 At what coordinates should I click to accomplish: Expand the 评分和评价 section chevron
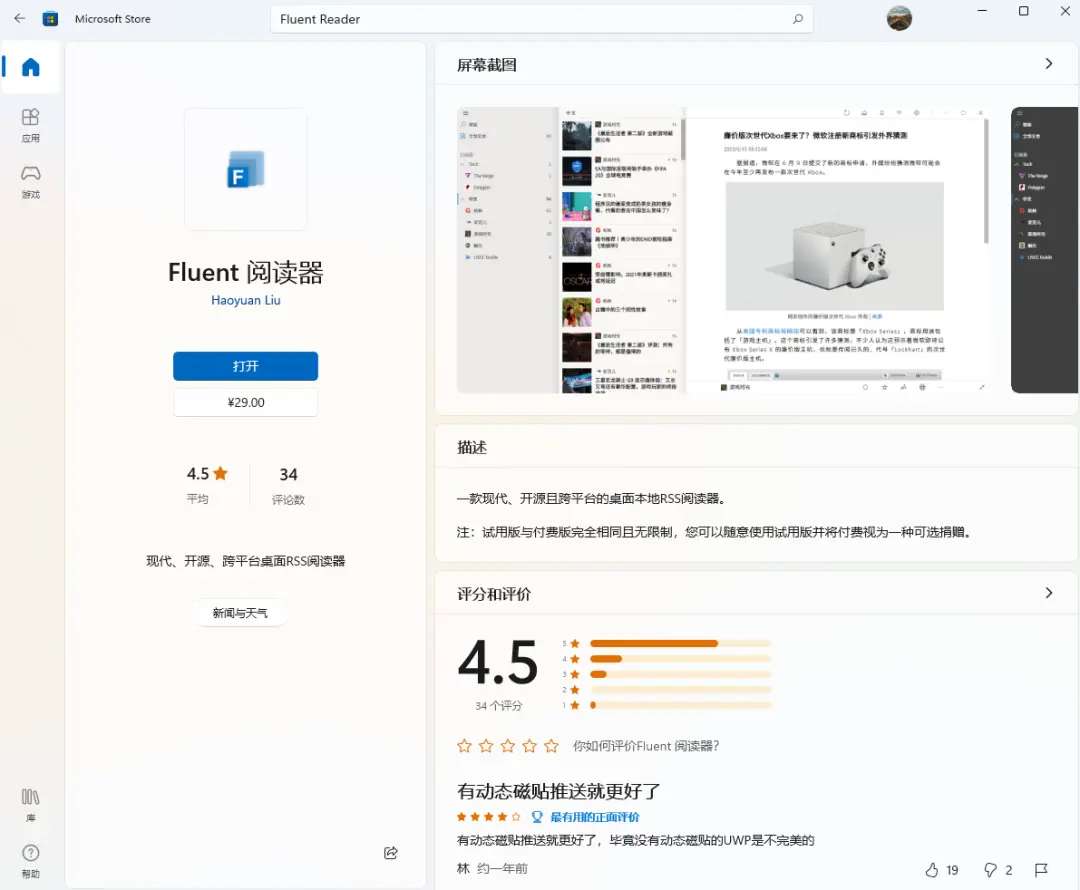click(1048, 593)
